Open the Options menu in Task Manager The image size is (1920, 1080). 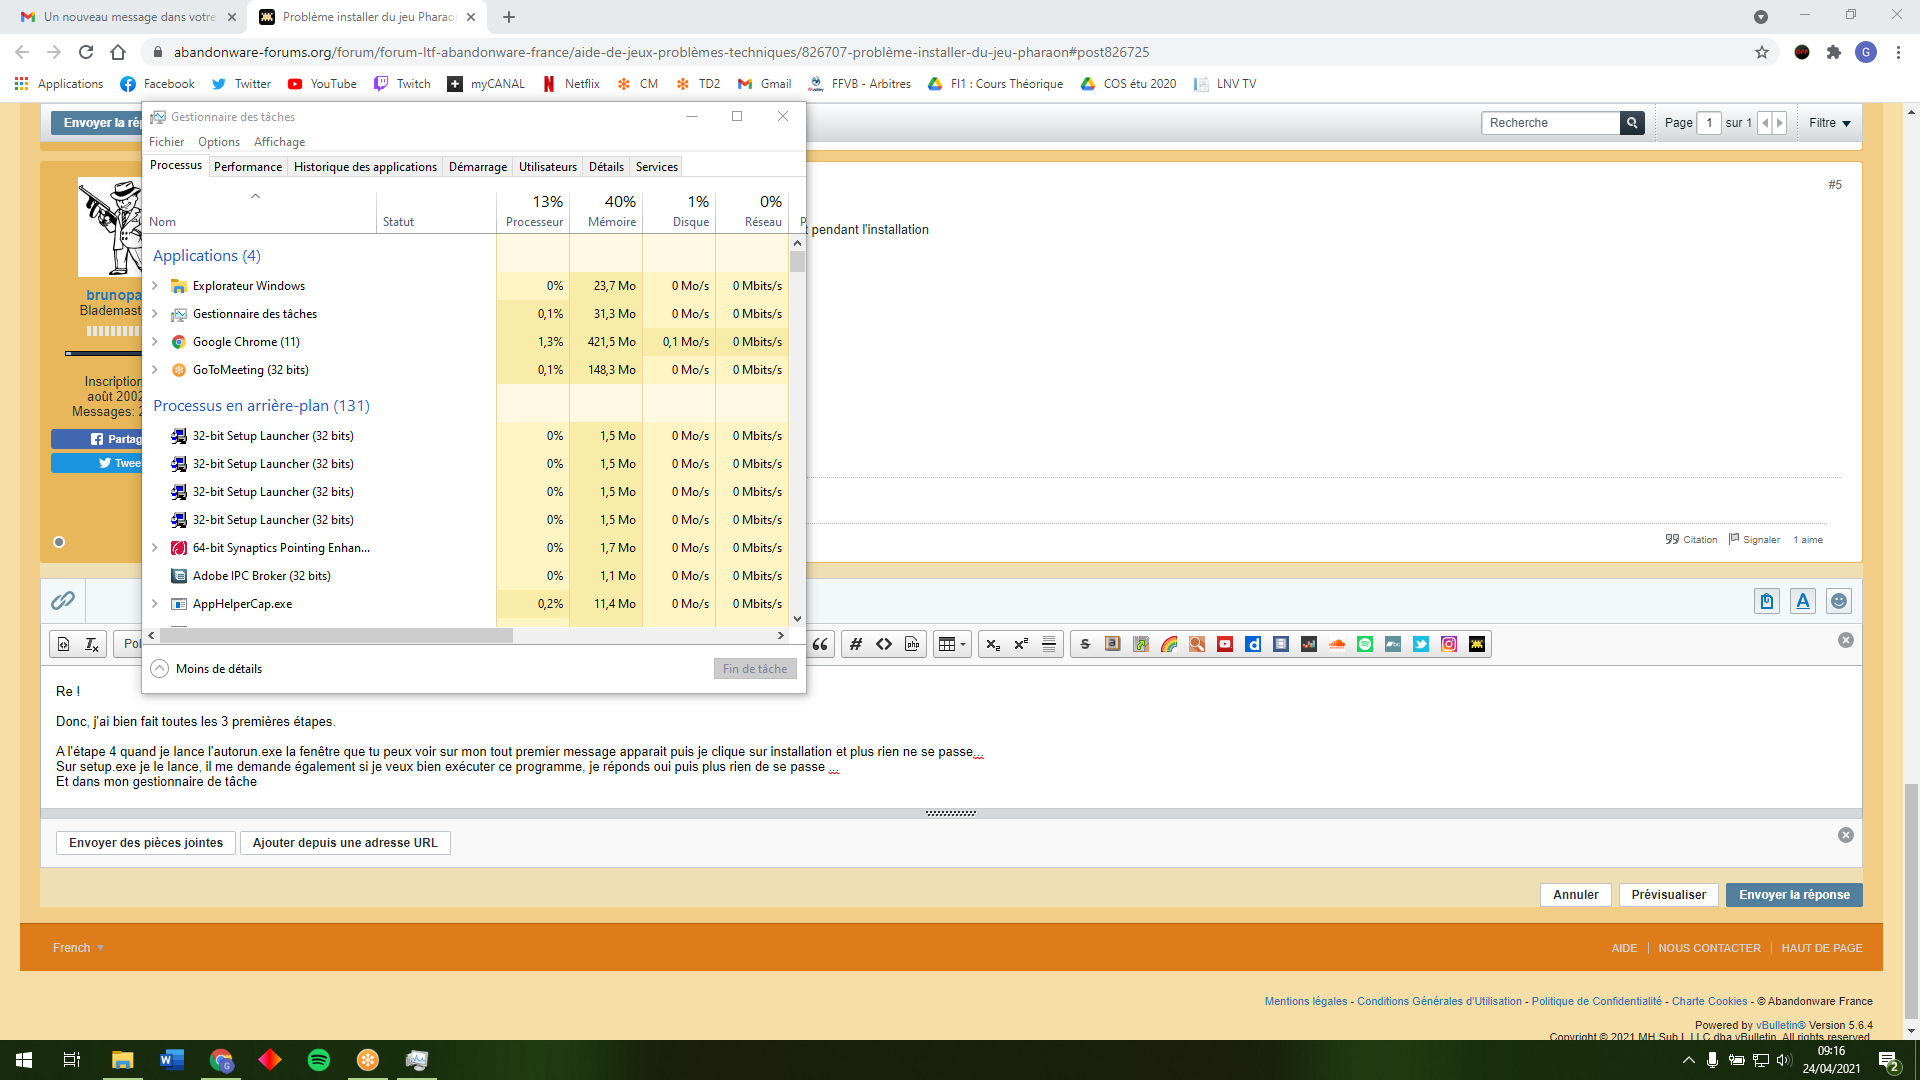[219, 142]
